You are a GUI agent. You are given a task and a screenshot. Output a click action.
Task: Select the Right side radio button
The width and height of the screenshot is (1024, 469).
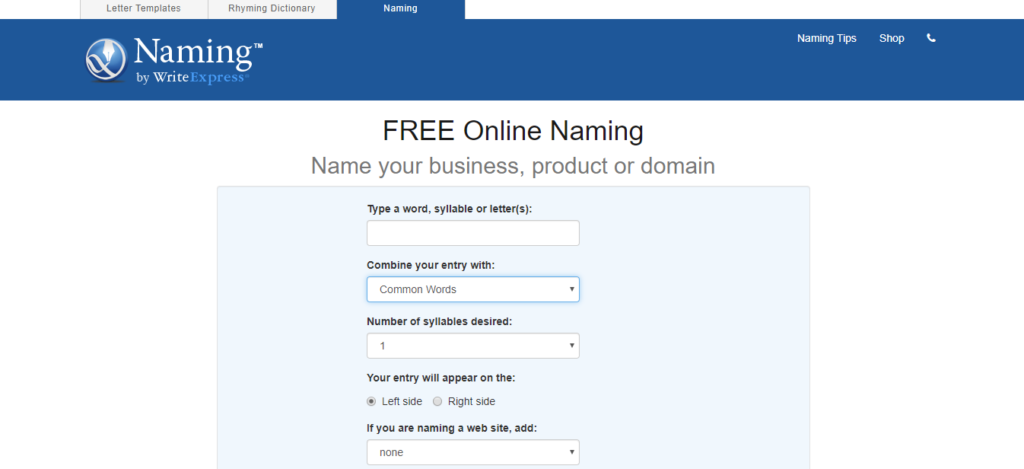click(x=438, y=401)
